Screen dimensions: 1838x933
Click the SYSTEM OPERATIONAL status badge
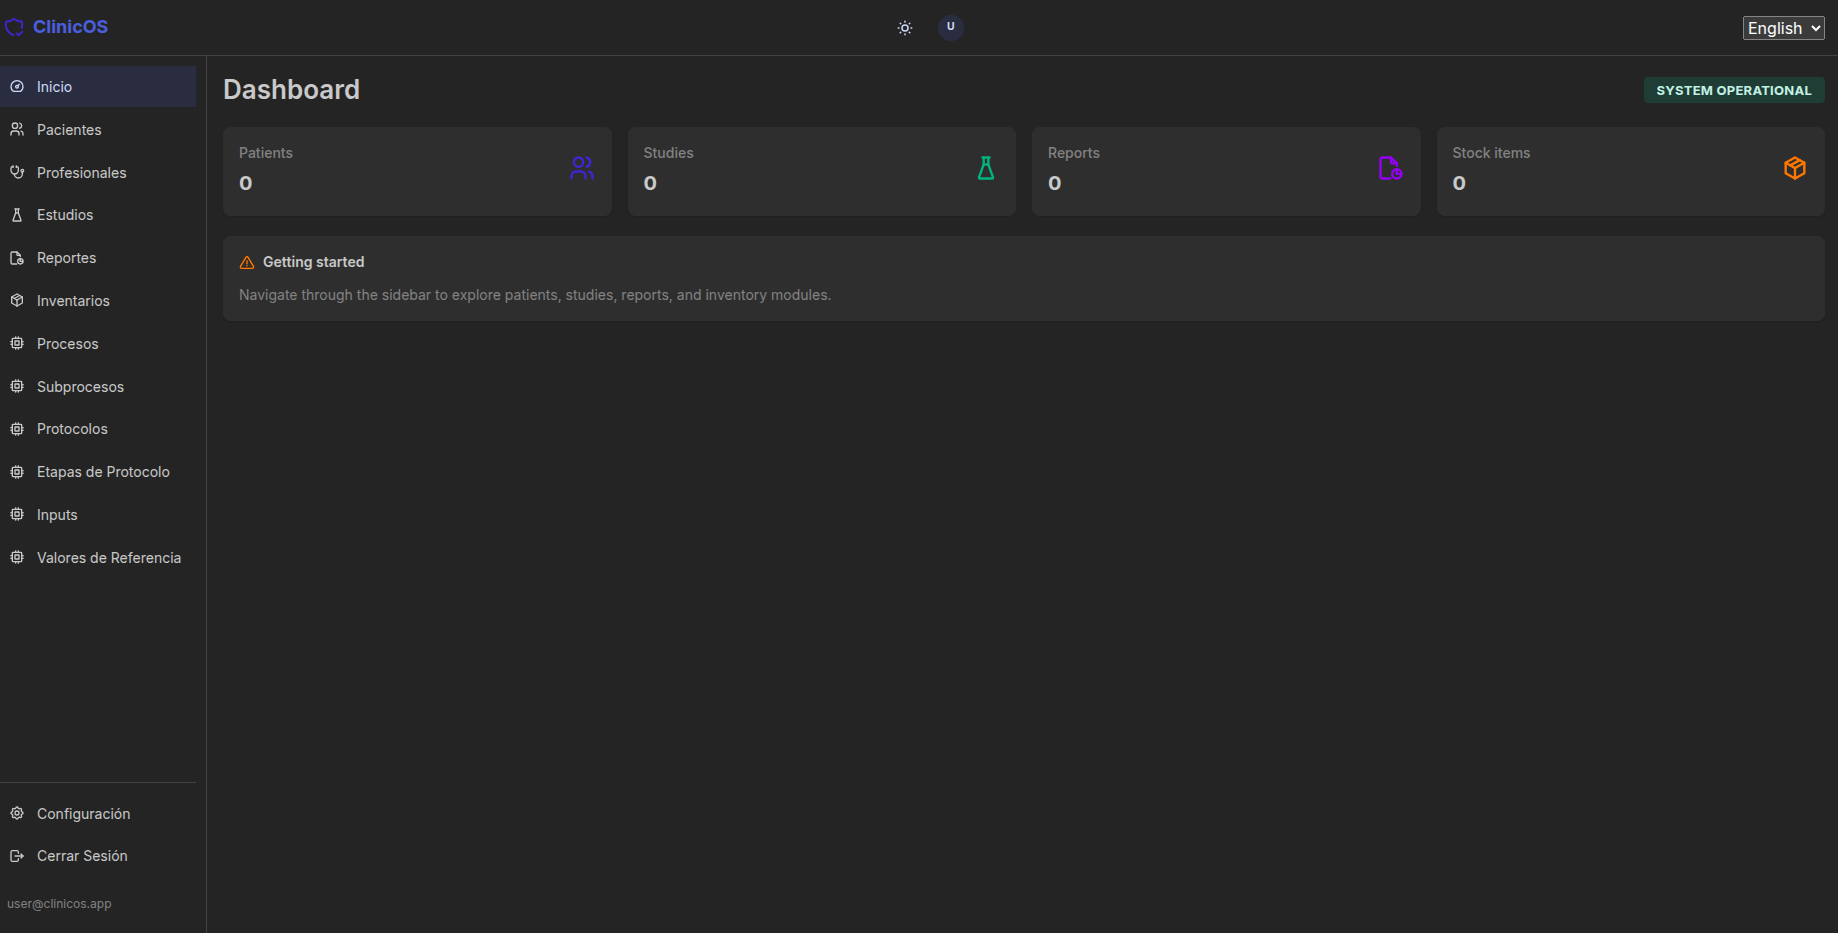1733,90
